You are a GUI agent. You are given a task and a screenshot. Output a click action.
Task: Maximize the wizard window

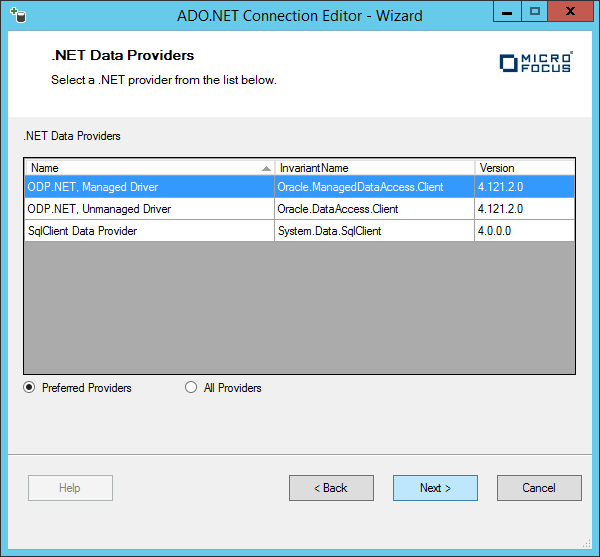[x=535, y=11]
